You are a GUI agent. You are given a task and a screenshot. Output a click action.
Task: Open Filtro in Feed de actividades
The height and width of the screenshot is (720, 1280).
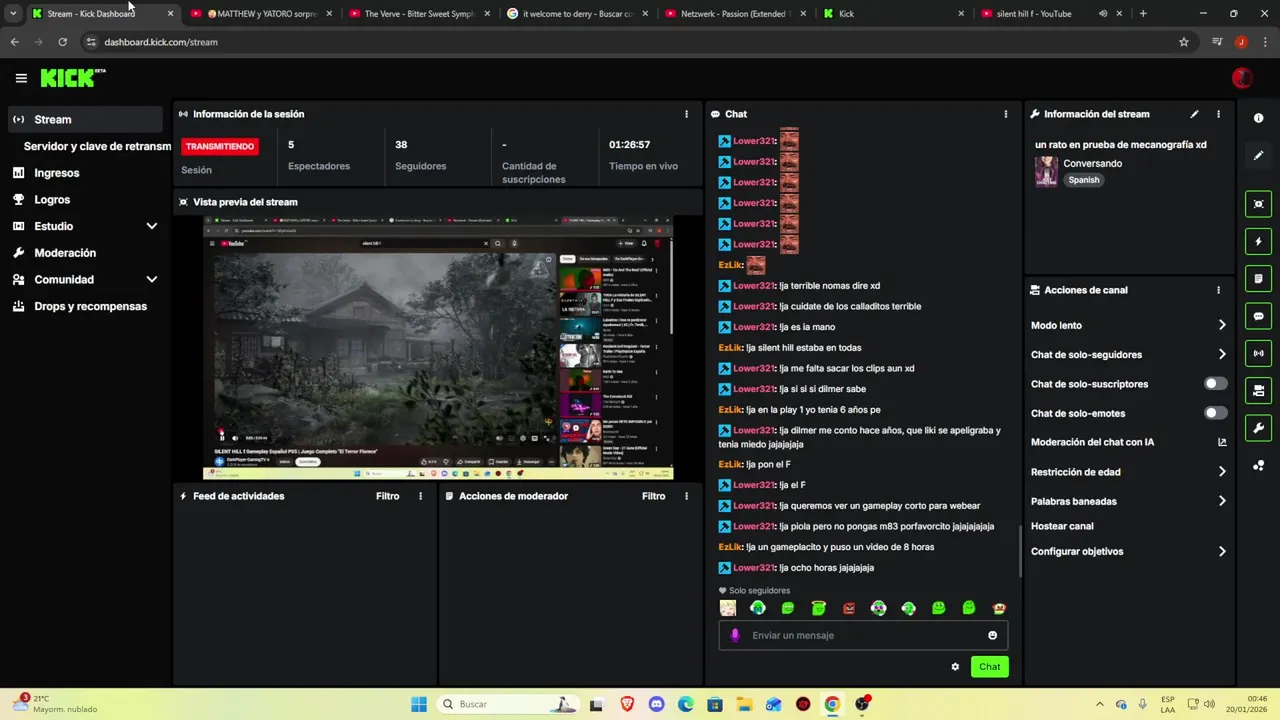pos(387,496)
